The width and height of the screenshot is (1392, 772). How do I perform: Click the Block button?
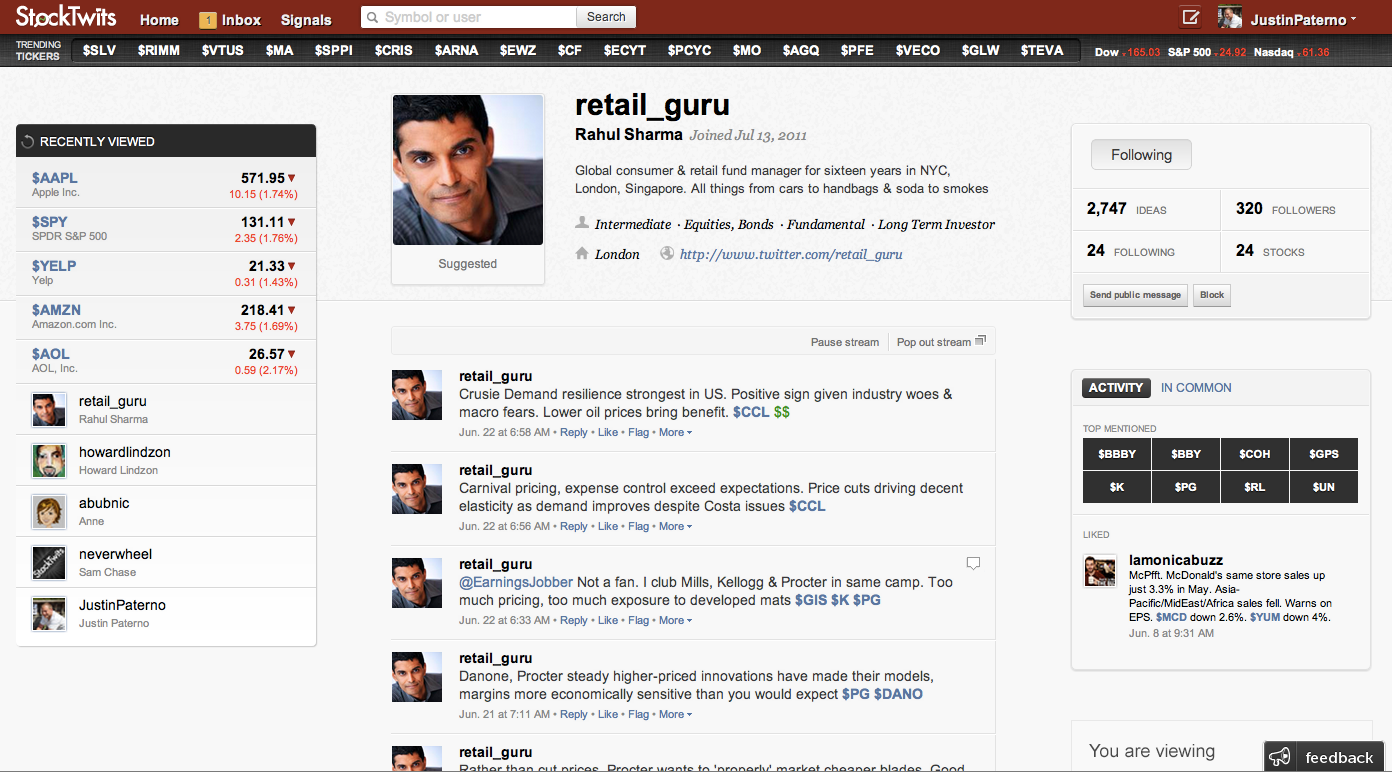(x=1212, y=295)
